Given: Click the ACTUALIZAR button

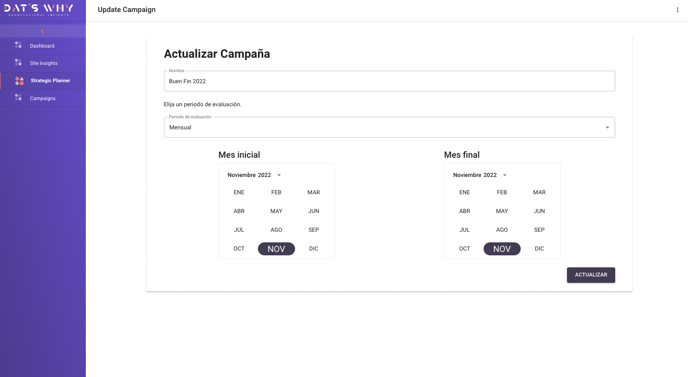Looking at the screenshot, I should (591, 275).
